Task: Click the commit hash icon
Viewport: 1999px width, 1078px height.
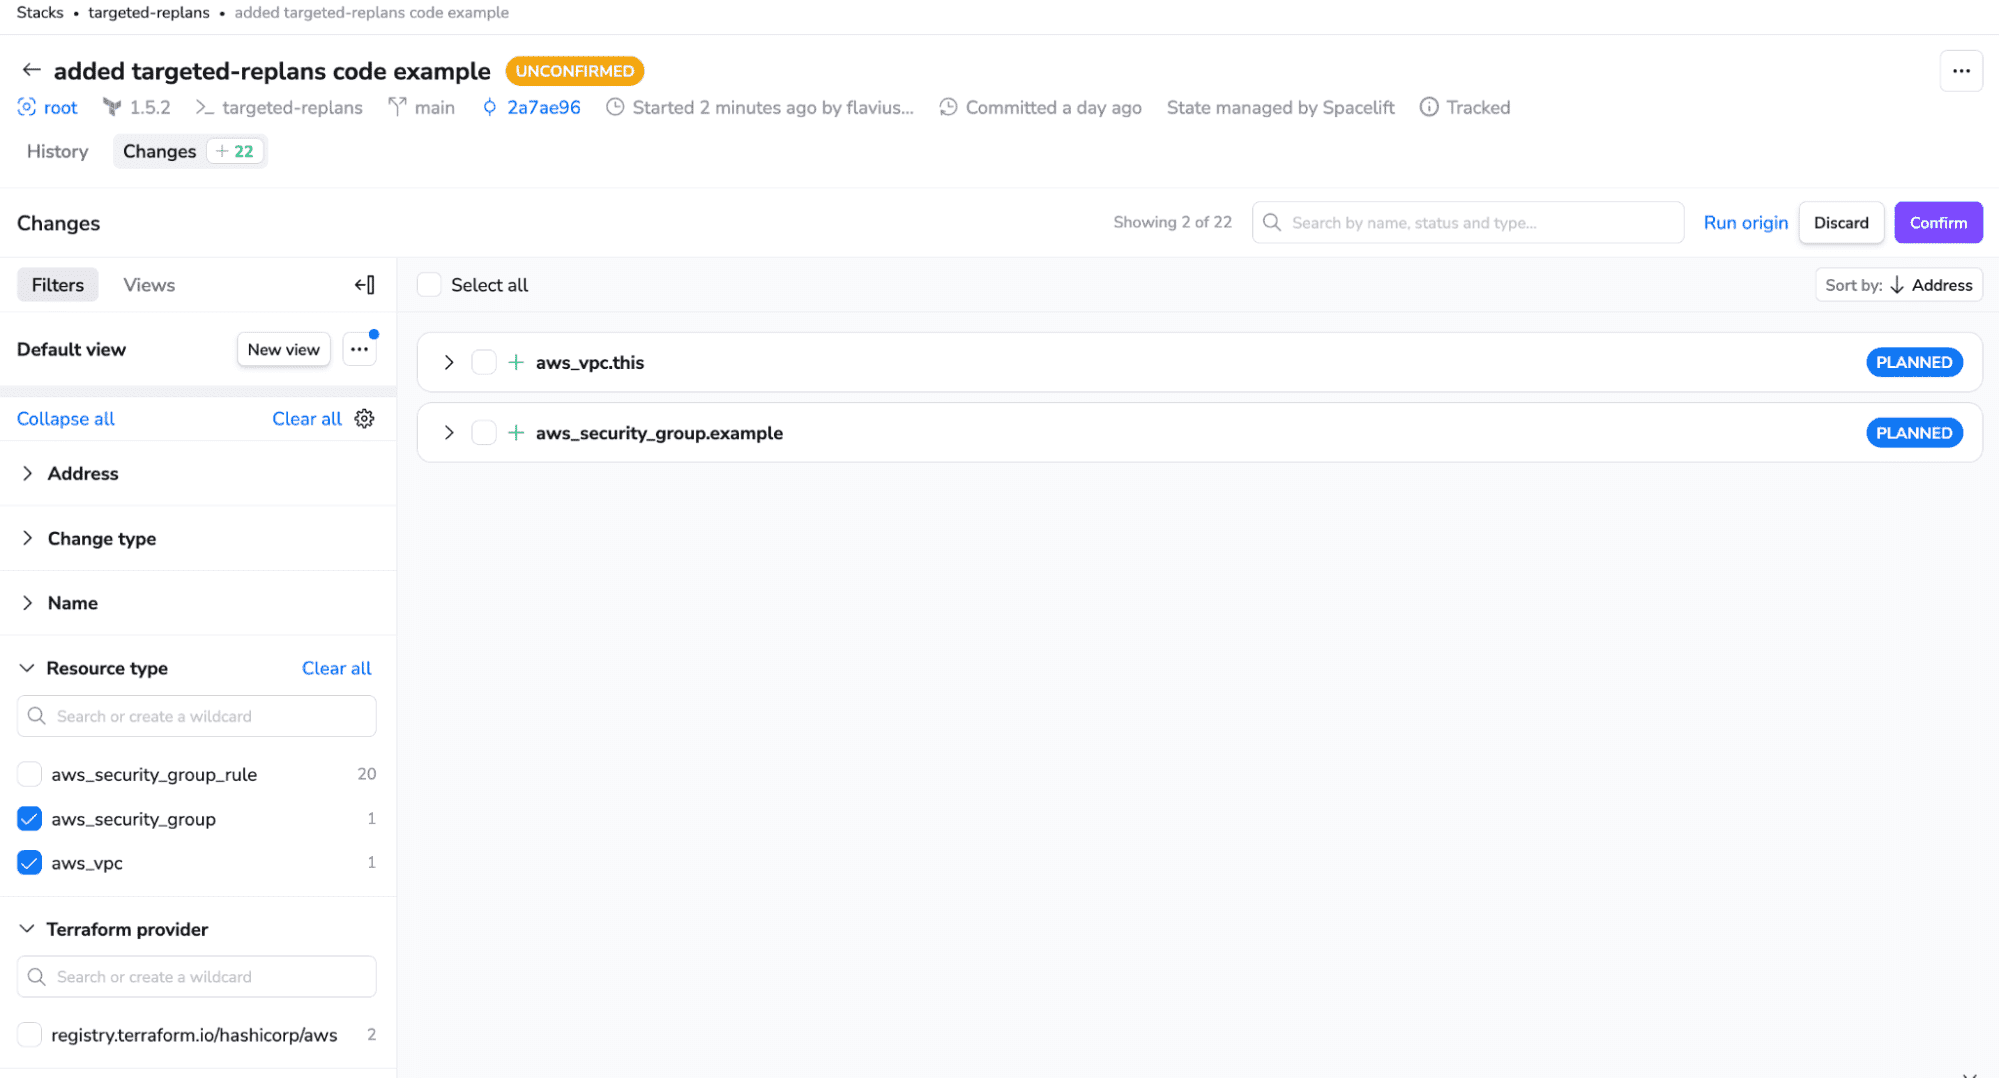Action: coord(489,107)
